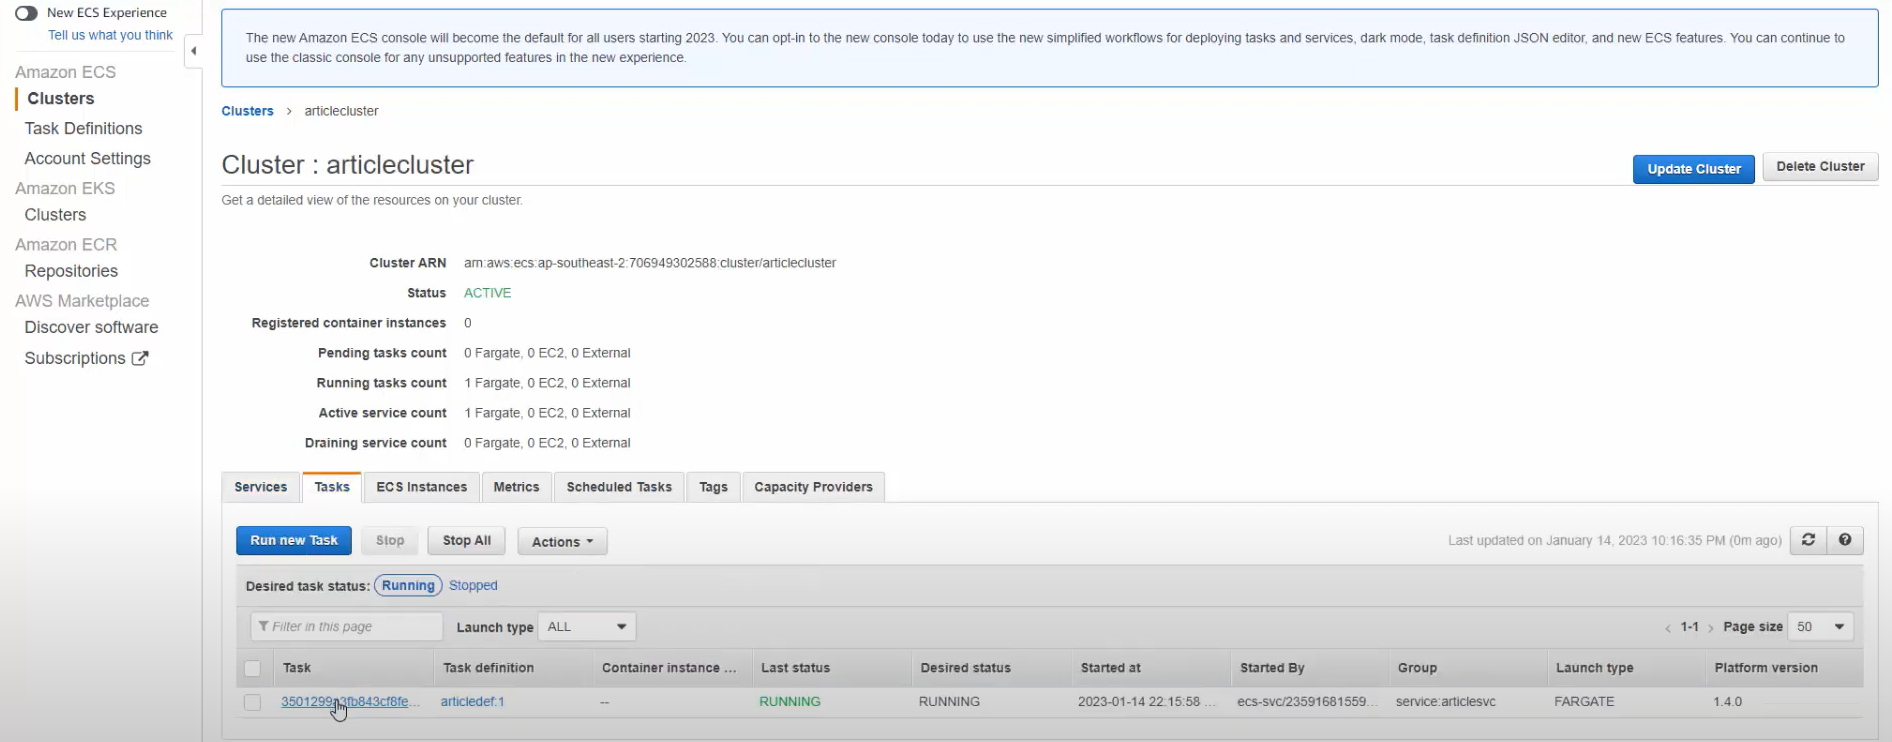Click the ecs-svc/23591681559 started by cell
This screenshot has width=1892, height=742.
pos(1307,702)
